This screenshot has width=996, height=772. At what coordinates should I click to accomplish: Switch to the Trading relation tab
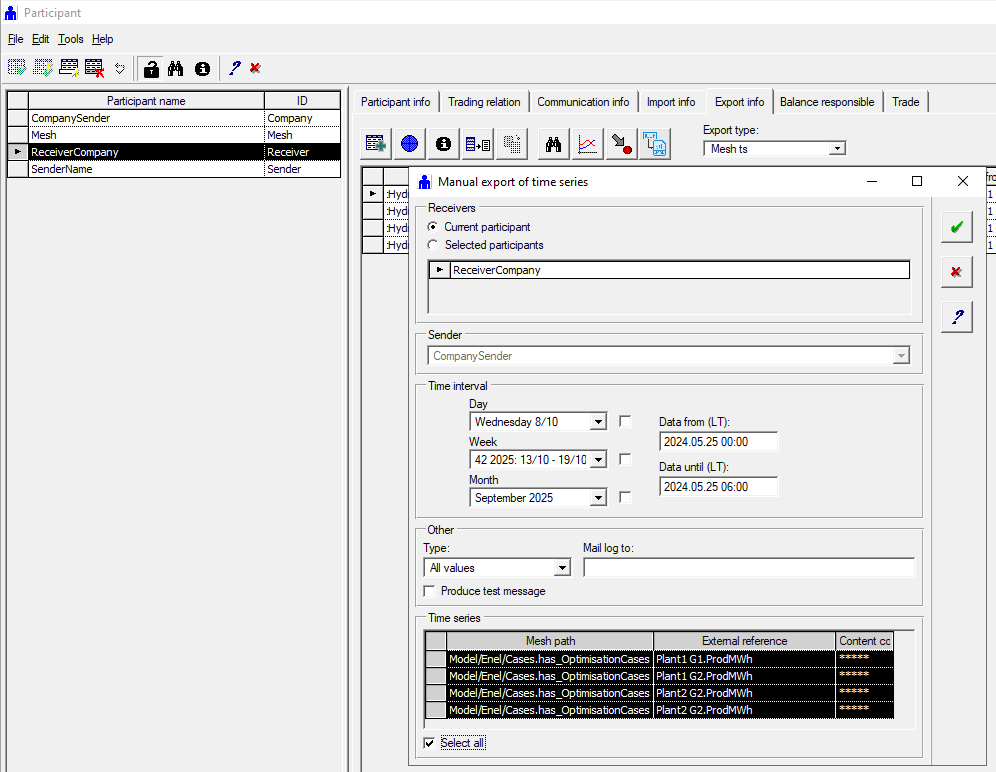pyautogui.click(x=482, y=101)
